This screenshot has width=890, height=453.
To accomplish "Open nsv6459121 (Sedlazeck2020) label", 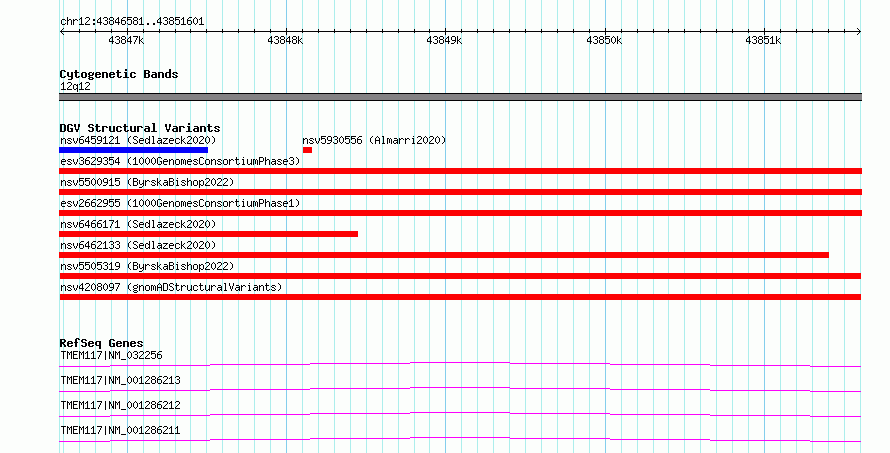I will tap(138, 140).
